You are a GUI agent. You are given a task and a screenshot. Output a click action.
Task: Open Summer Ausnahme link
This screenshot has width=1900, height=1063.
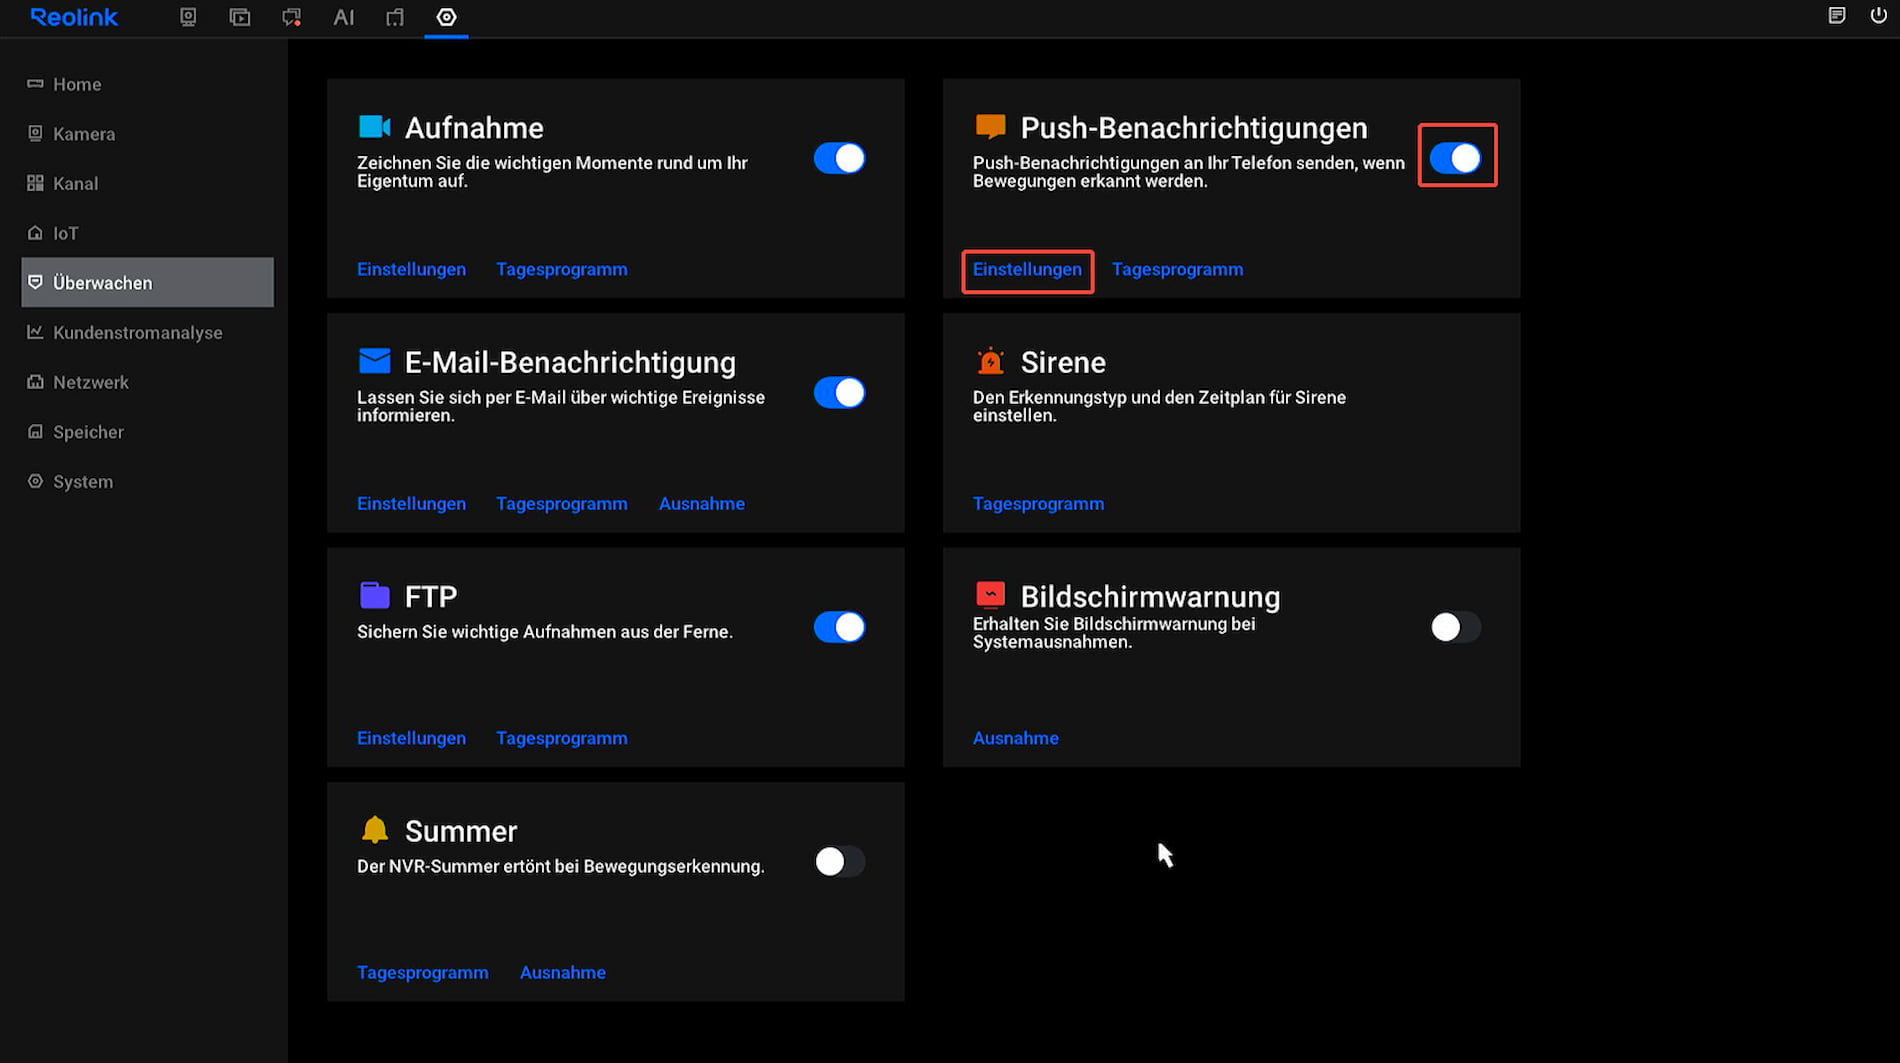pyautogui.click(x=562, y=973)
